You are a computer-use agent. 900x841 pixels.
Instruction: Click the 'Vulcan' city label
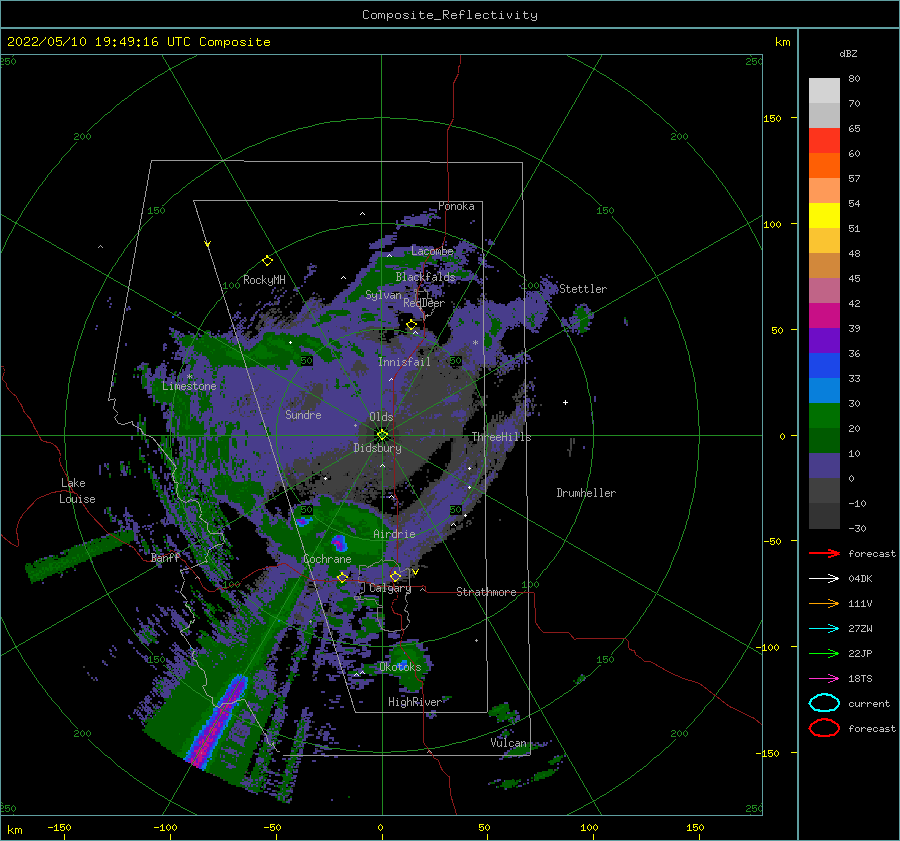[508, 743]
